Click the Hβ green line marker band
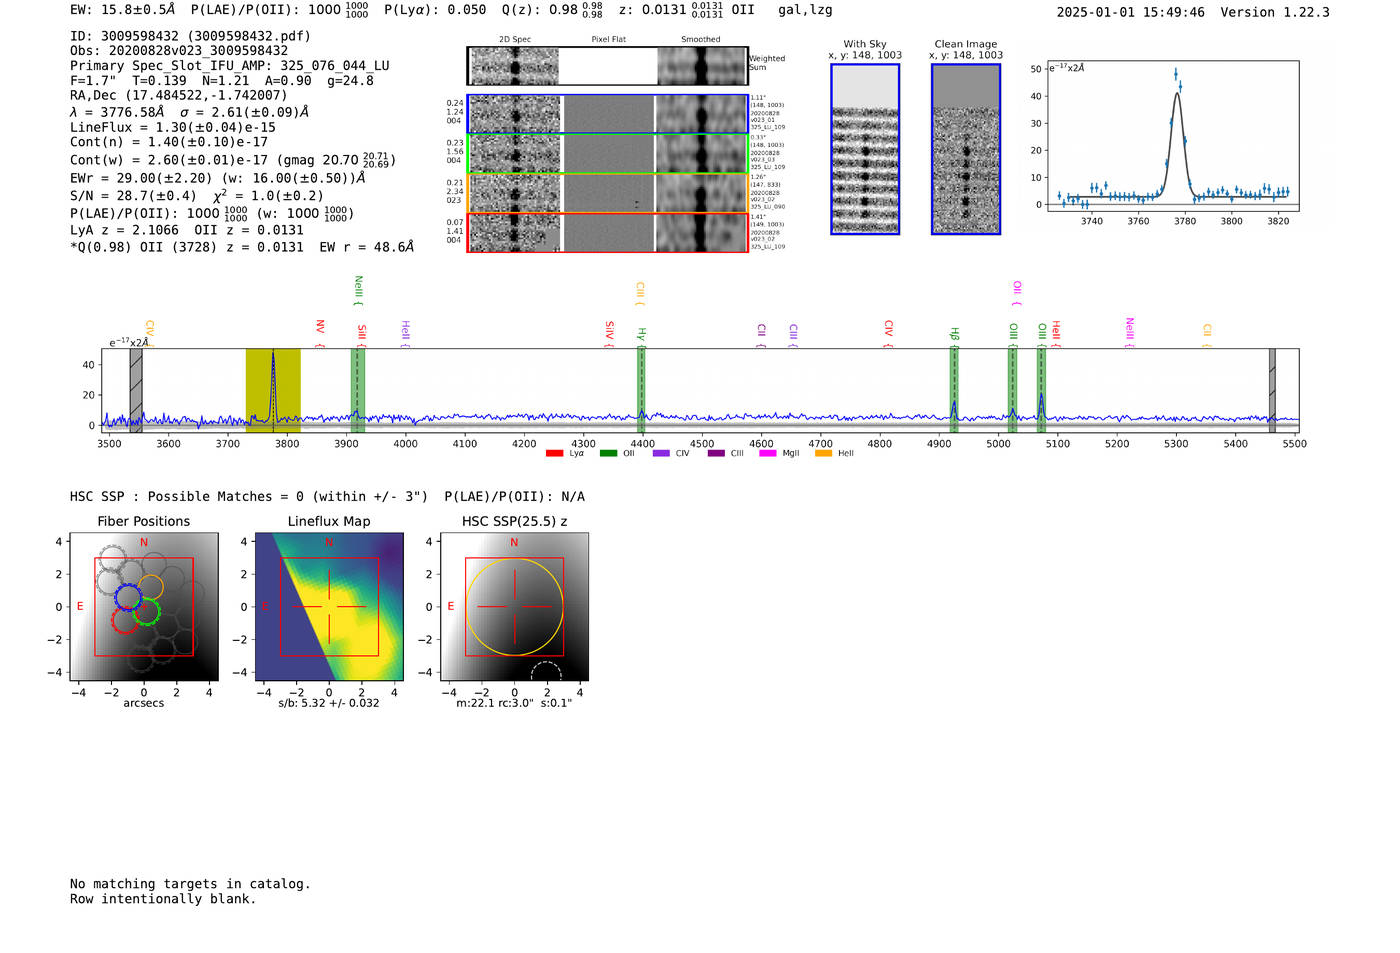The width and height of the screenshot is (1400, 953). (x=954, y=391)
